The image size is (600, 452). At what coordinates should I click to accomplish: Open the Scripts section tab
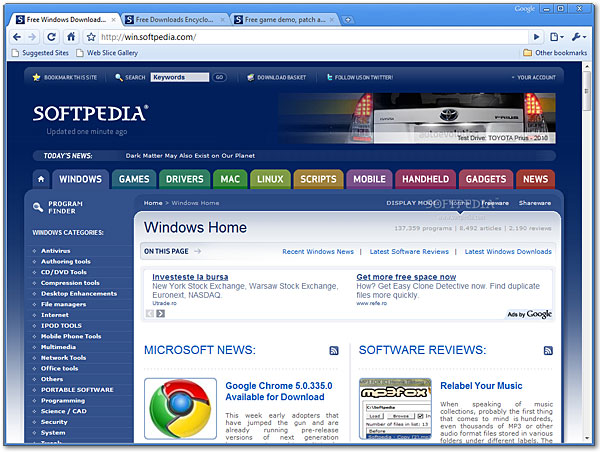[x=318, y=179]
